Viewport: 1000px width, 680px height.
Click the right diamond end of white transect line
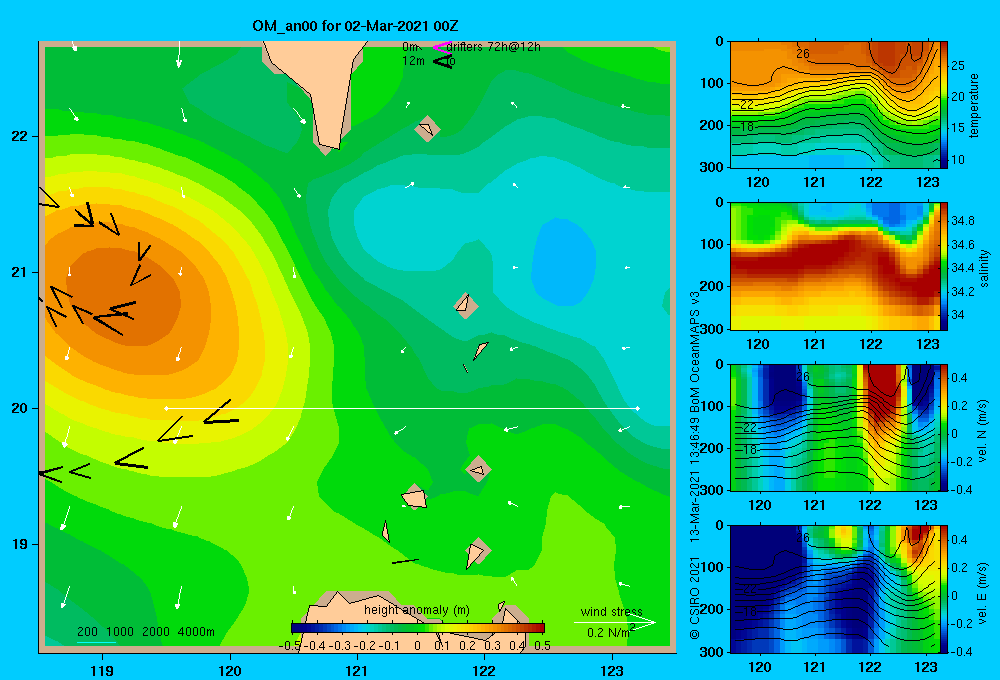tap(638, 408)
